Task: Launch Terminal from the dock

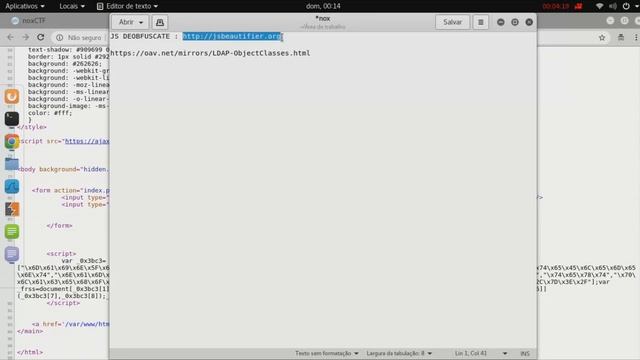Action: coord(12,119)
